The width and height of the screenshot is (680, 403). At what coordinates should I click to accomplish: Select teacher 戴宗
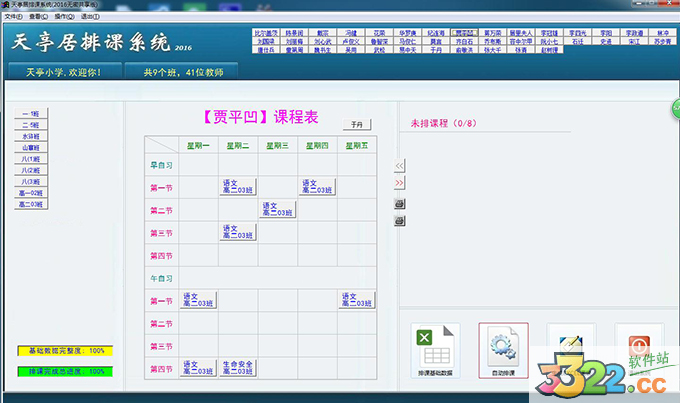[x=323, y=33]
